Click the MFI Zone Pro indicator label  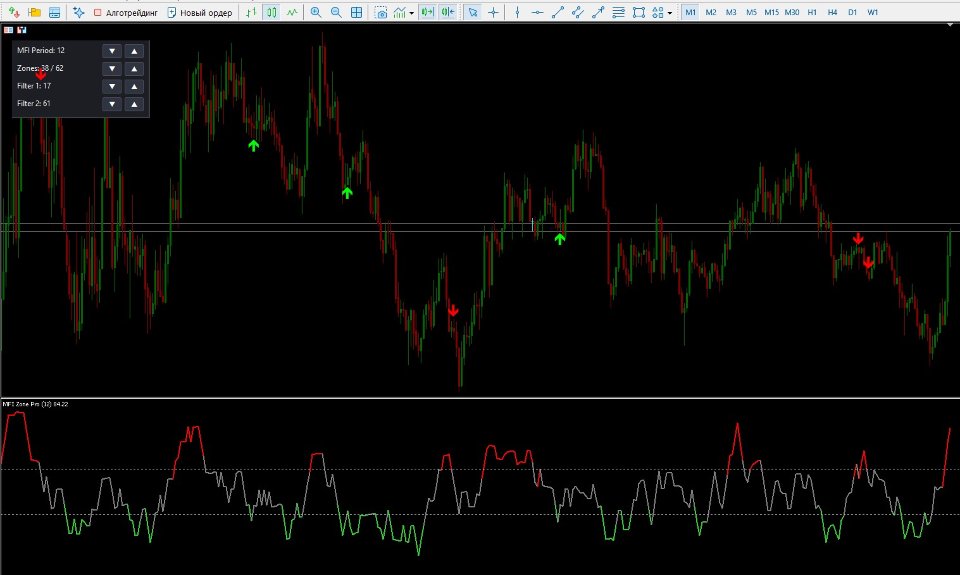coord(36,404)
